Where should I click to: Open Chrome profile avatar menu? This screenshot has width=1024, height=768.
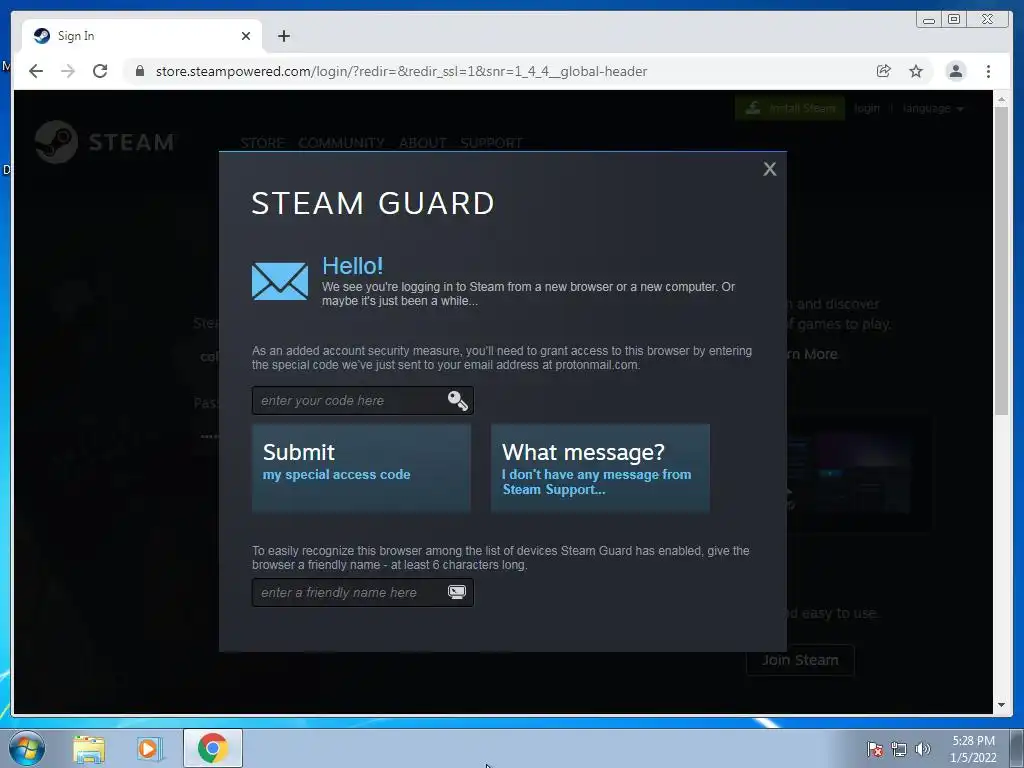(x=955, y=71)
